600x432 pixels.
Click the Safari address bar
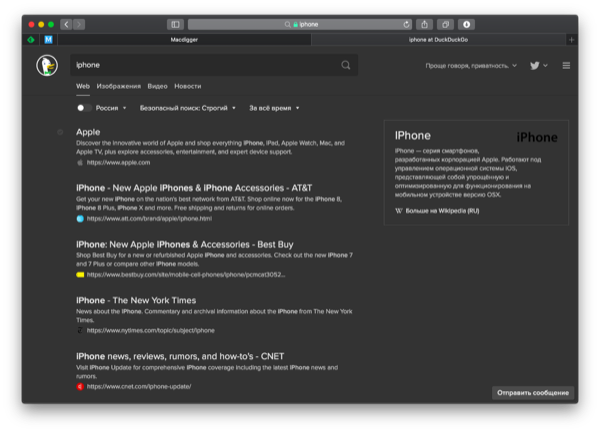pos(300,24)
